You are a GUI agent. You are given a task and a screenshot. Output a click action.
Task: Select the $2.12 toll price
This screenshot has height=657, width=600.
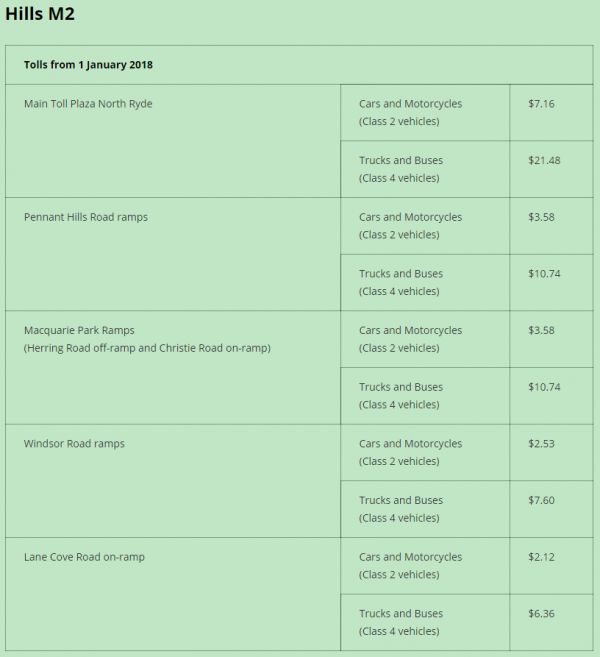pos(541,557)
